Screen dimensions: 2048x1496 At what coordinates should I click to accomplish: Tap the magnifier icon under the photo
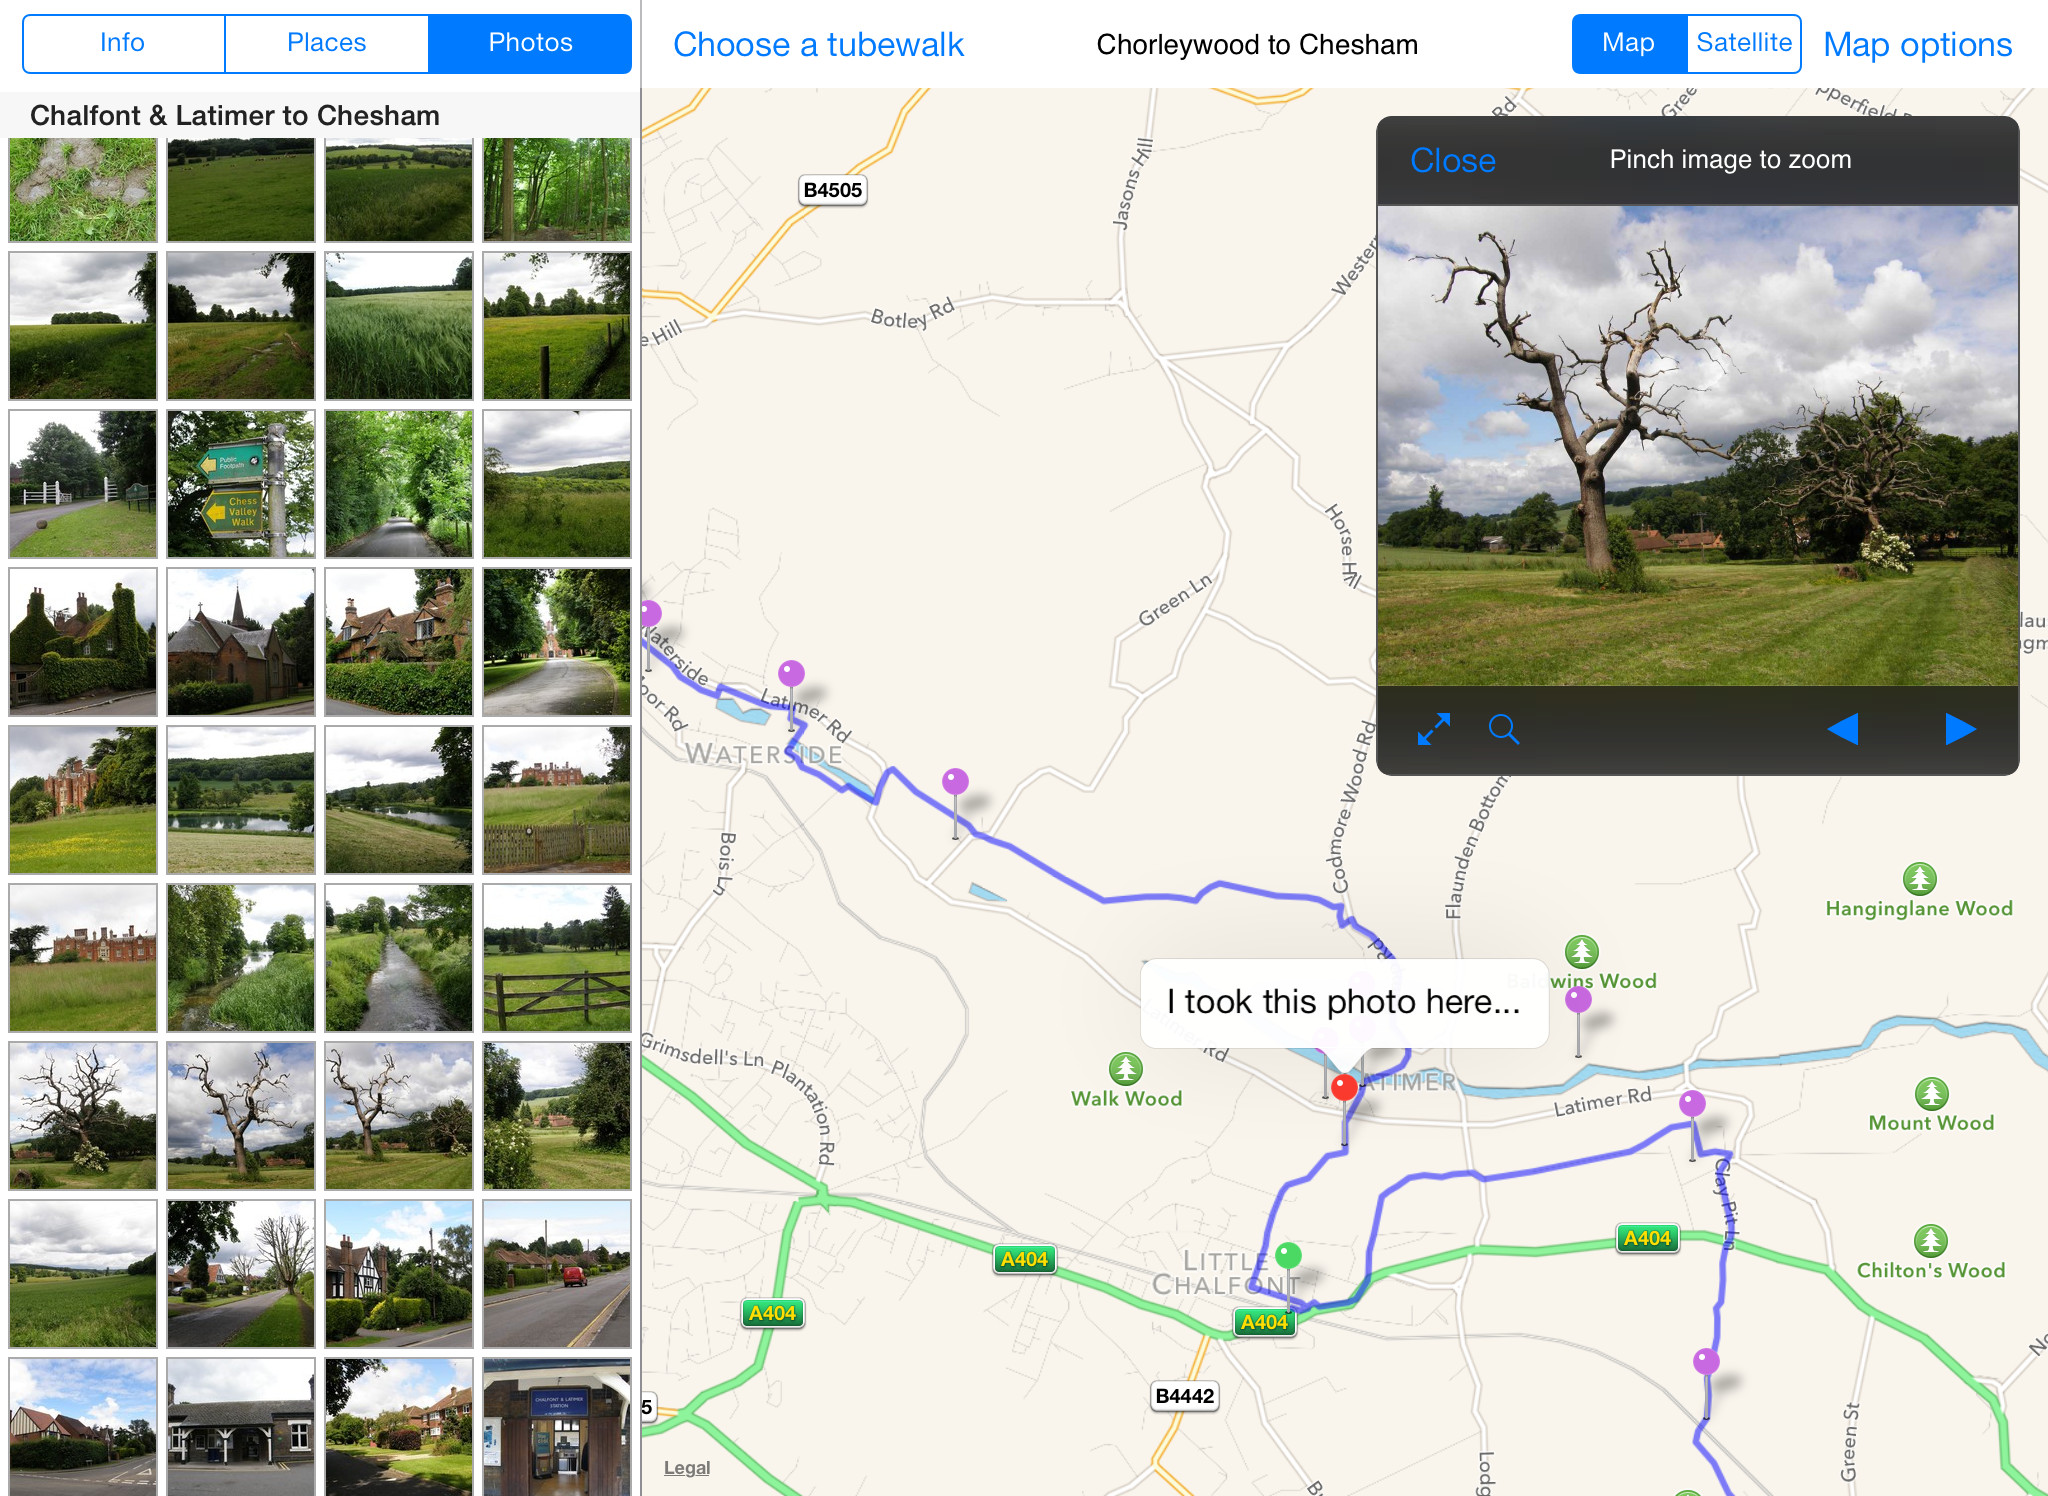click(1503, 729)
